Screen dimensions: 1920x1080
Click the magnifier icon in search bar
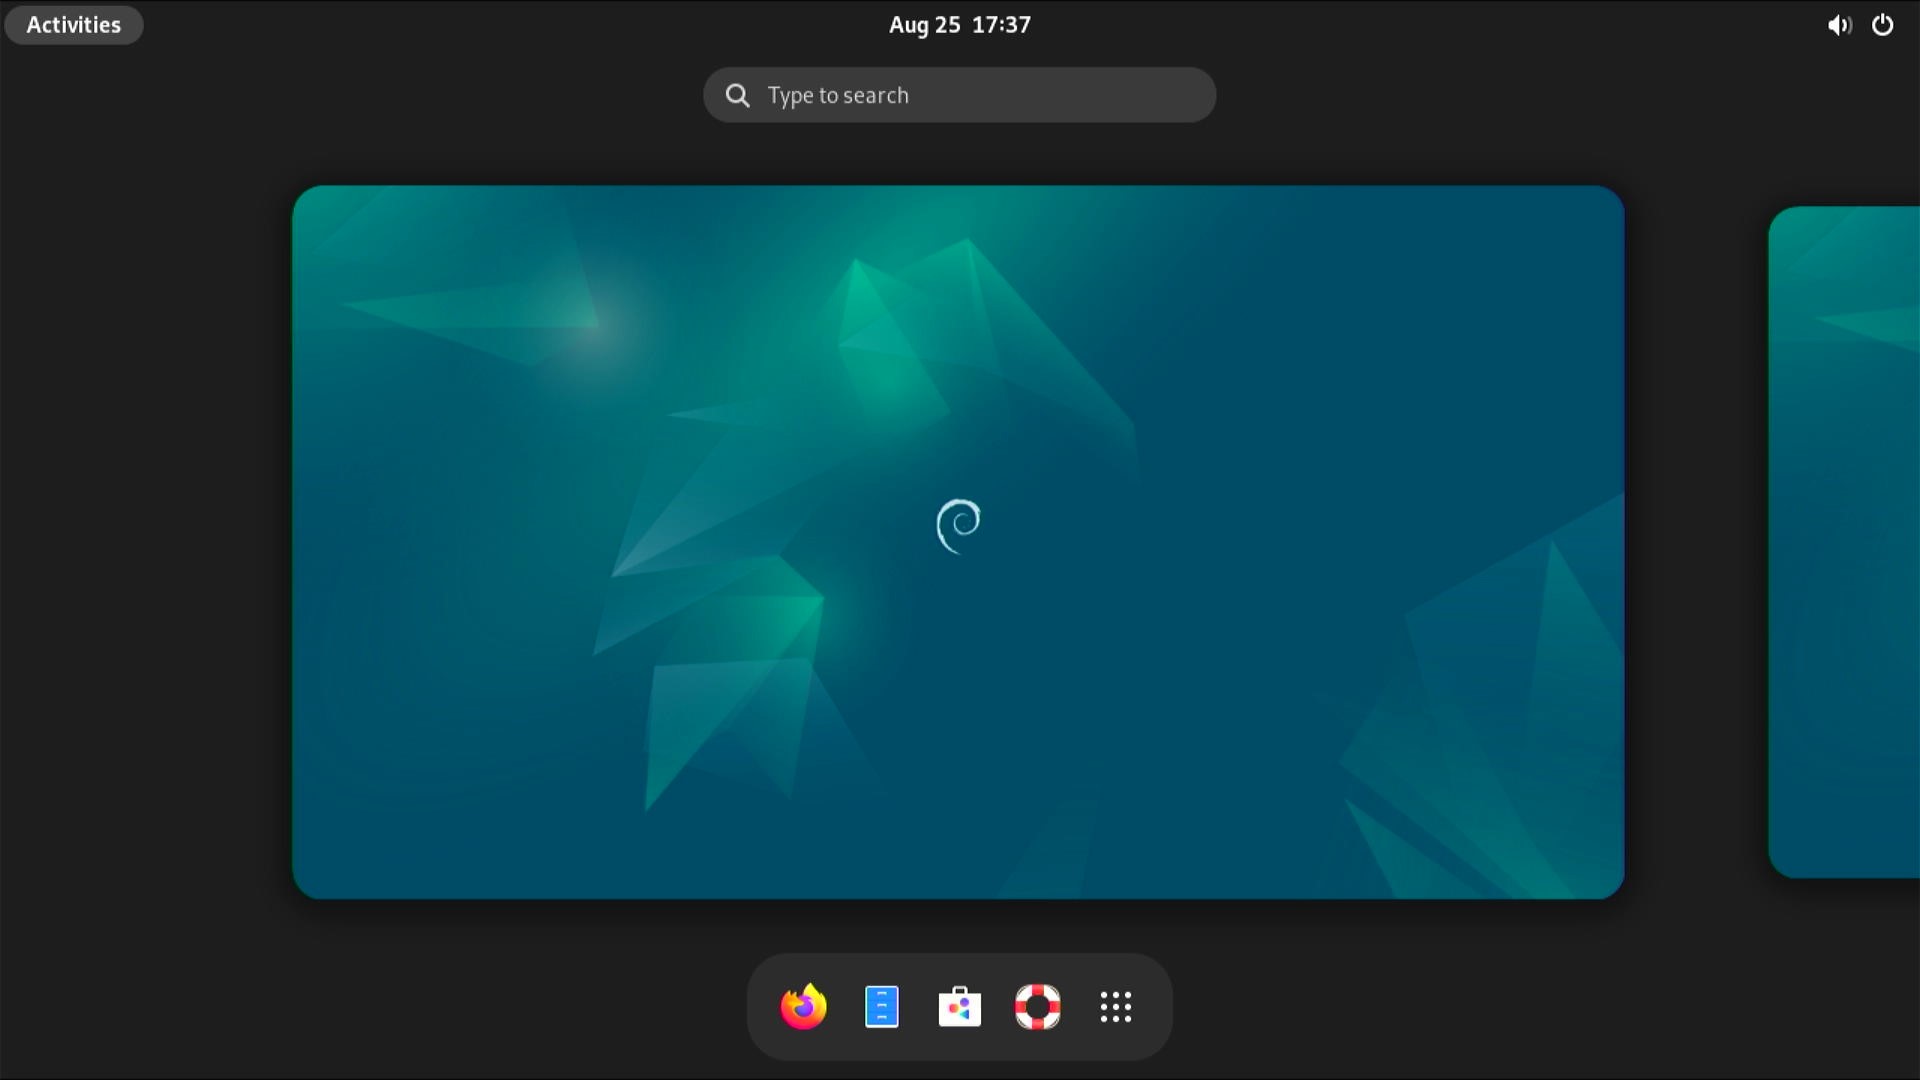click(x=738, y=95)
